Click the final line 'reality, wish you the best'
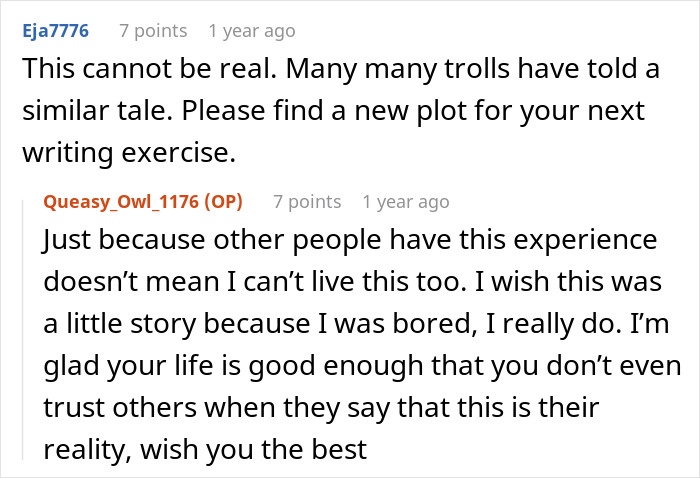 (205, 450)
